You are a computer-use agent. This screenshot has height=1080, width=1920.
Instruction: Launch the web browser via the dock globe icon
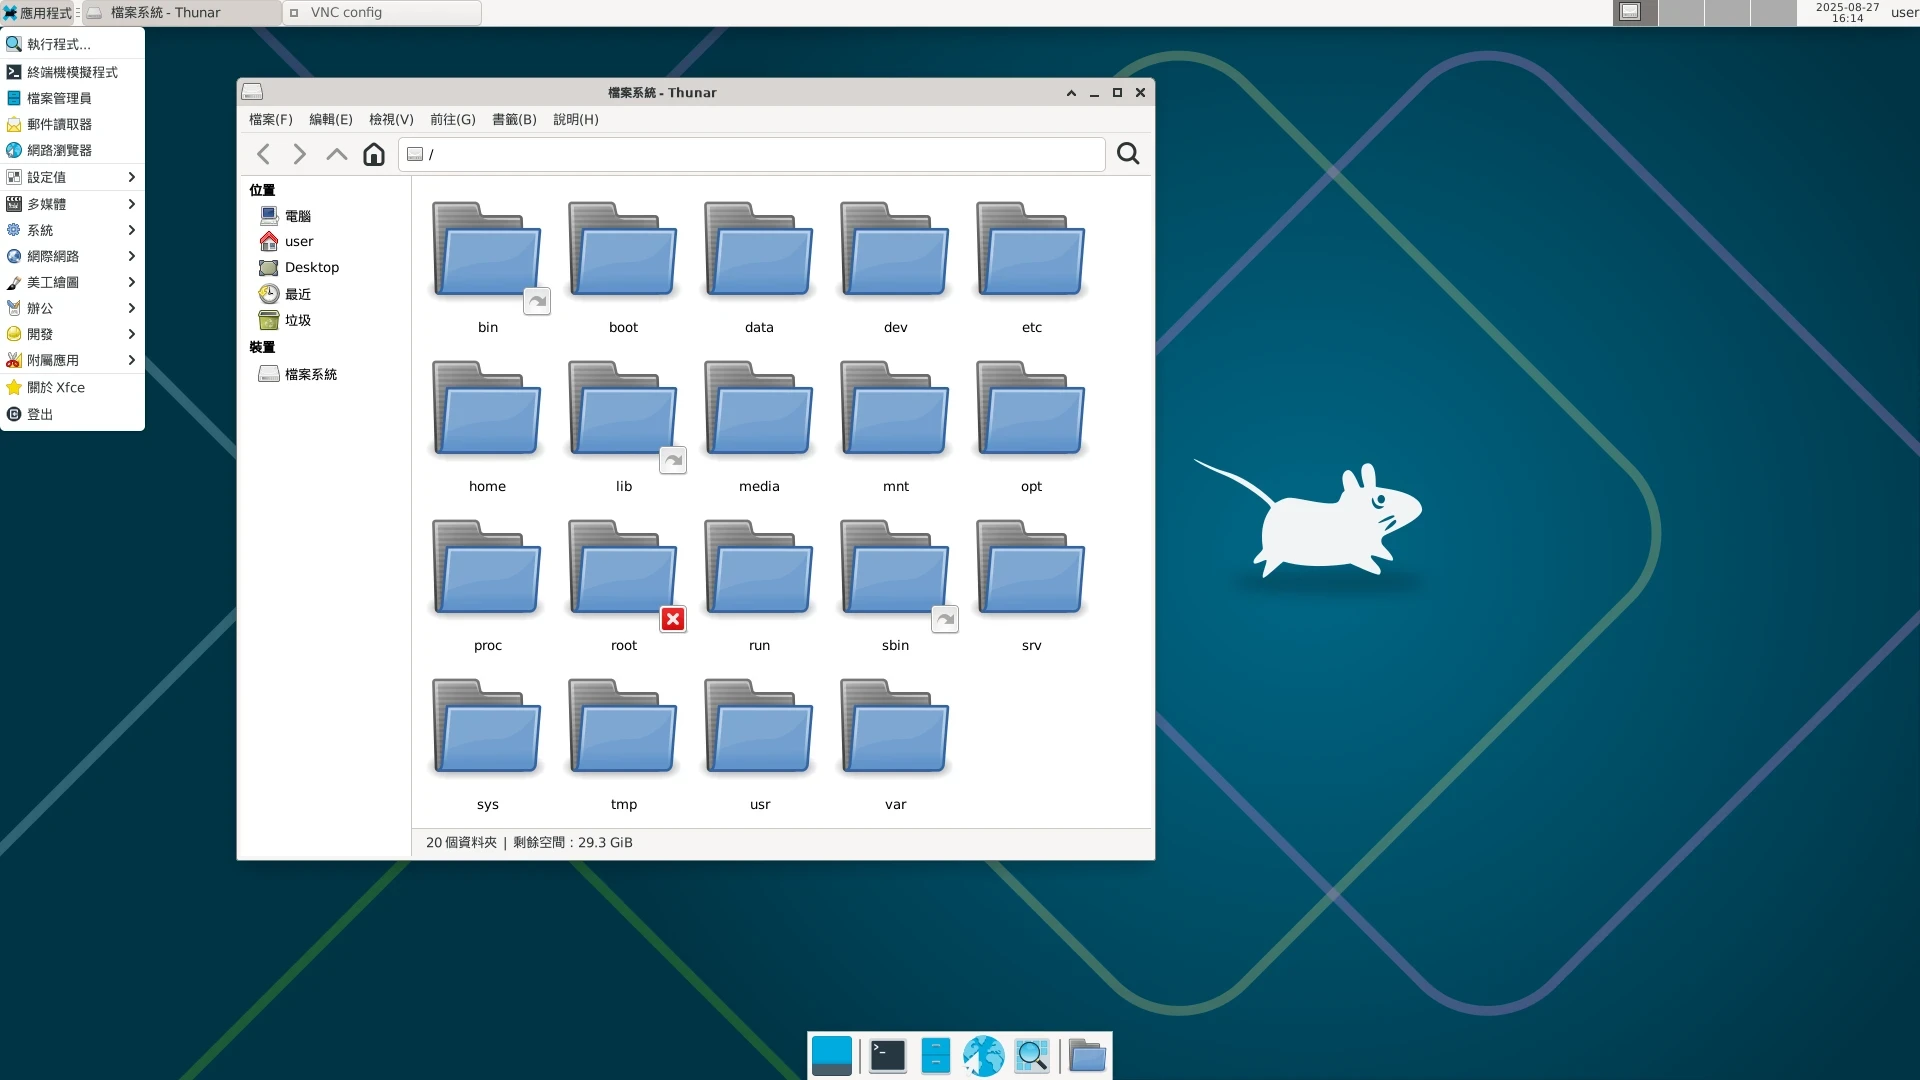(x=983, y=1055)
